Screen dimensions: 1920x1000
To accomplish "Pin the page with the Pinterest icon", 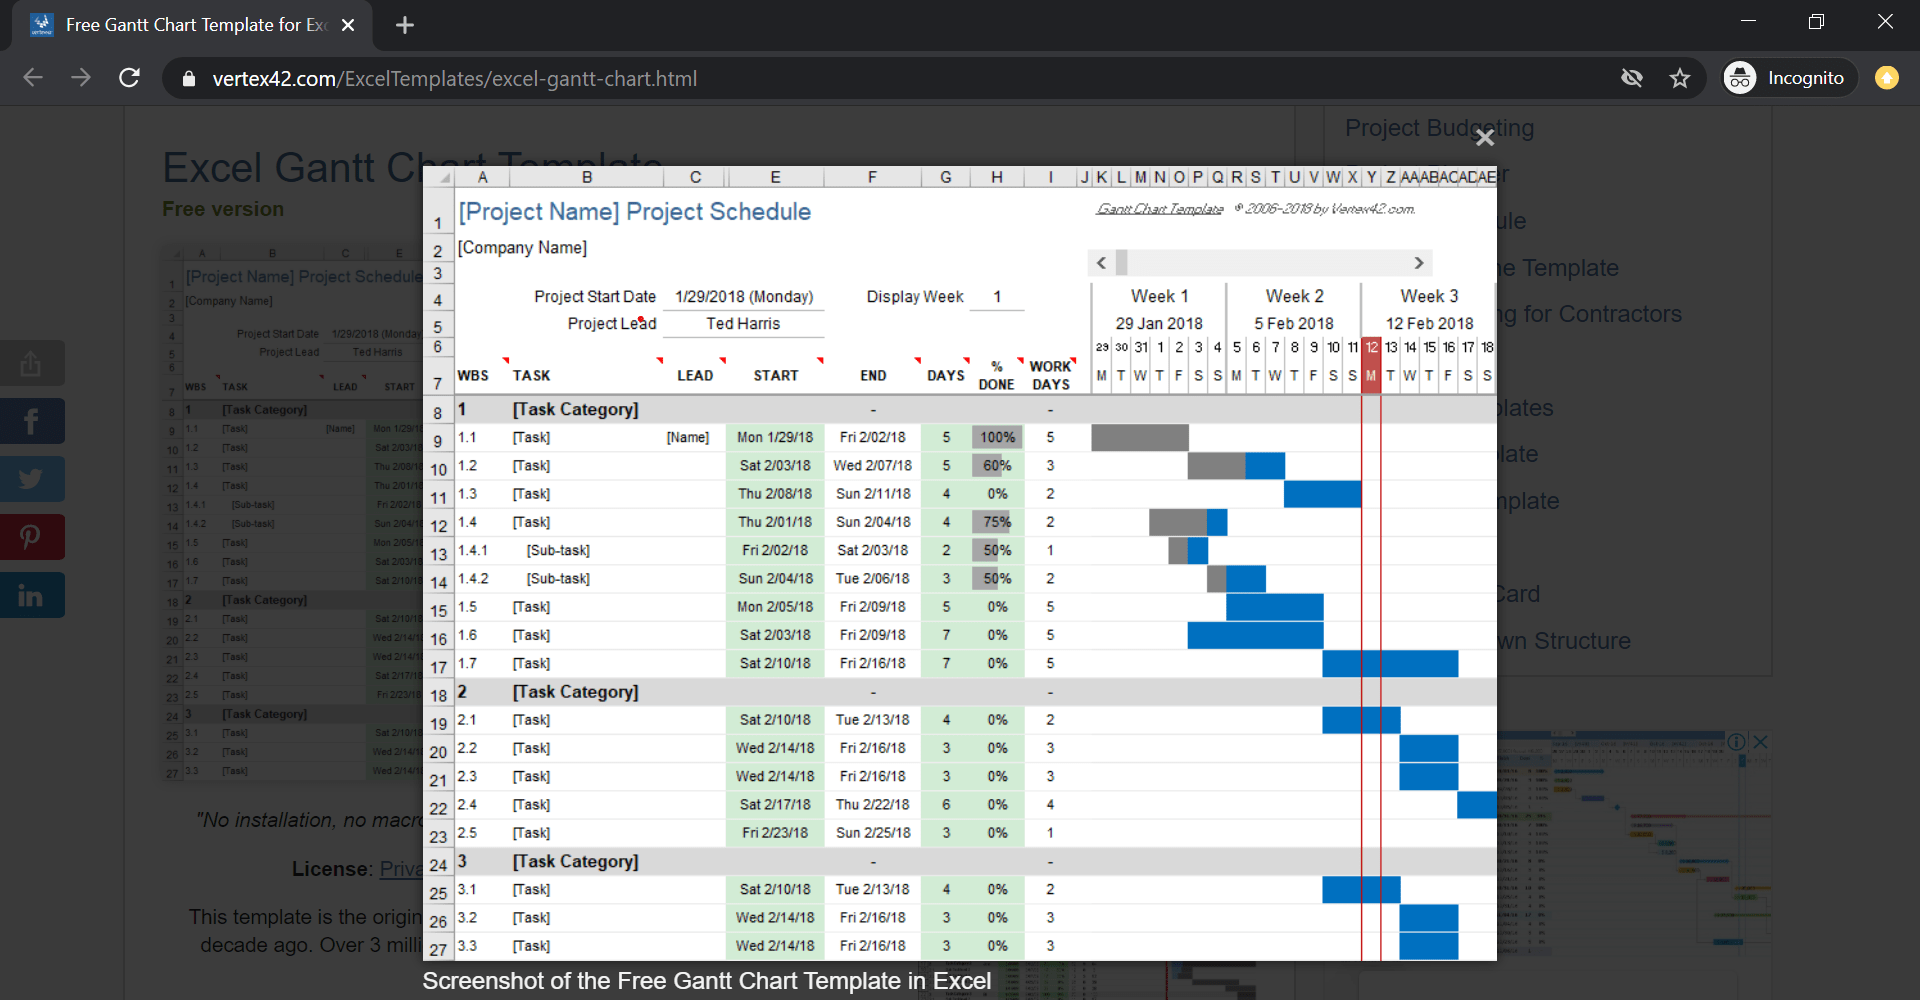I will pyautogui.click(x=31, y=537).
